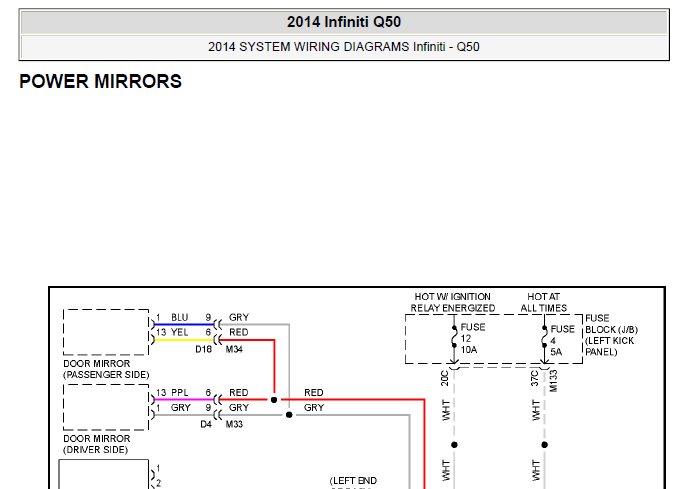Select the "FUSE 4 5A" text
675x489 pixels.
point(562,340)
